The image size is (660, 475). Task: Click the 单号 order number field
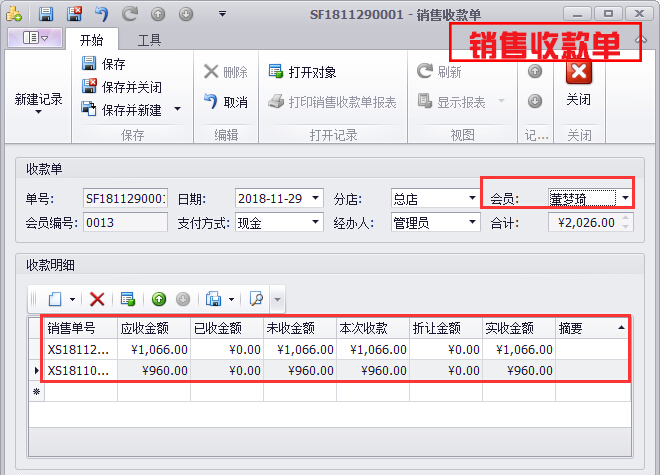pyautogui.click(x=124, y=198)
